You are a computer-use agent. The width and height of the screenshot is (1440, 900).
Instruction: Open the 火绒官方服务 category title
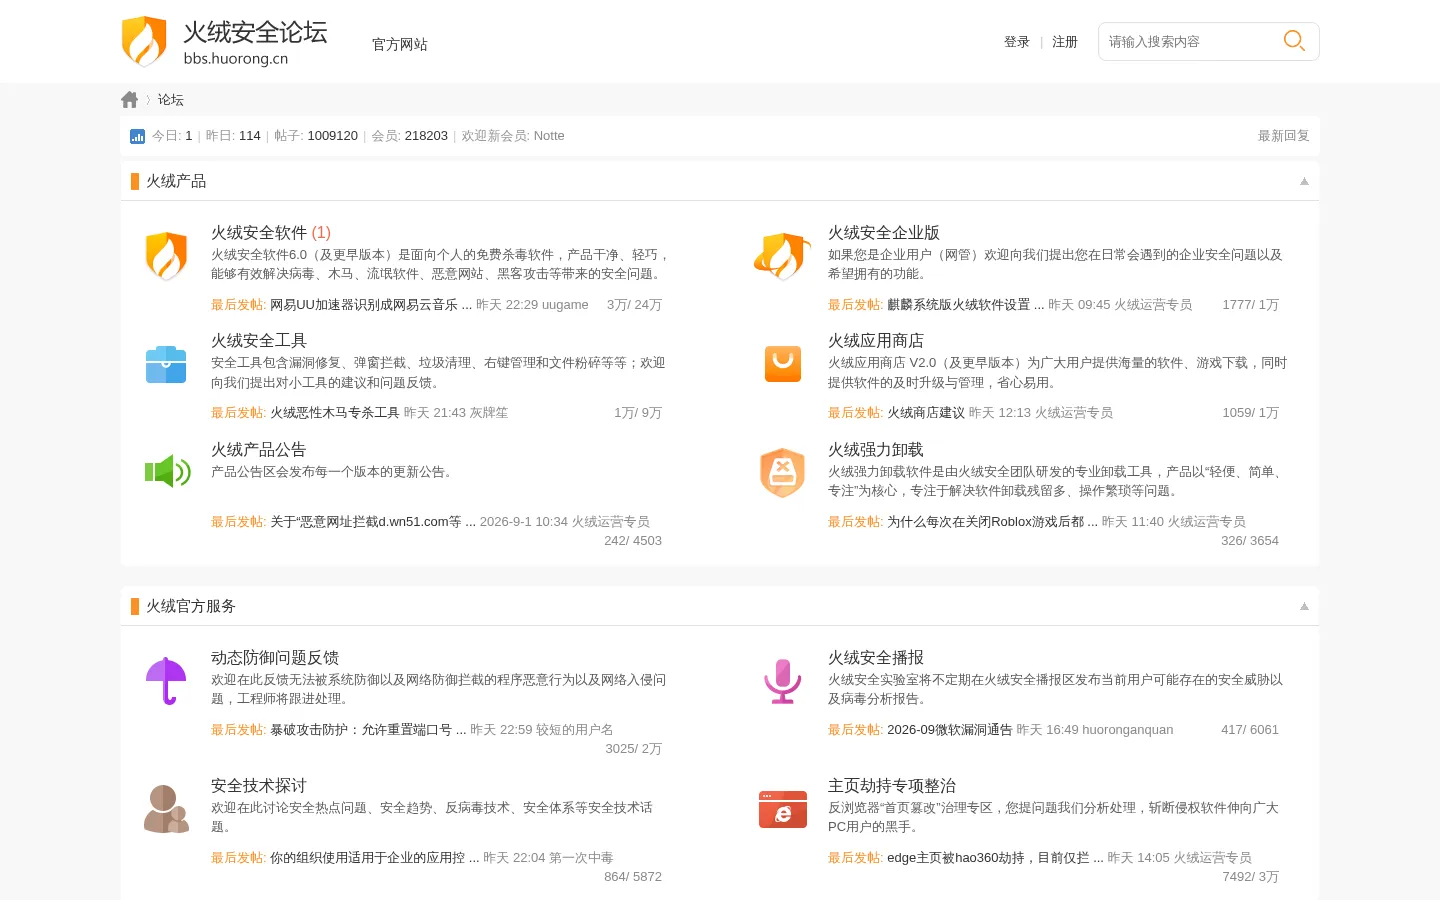click(191, 606)
